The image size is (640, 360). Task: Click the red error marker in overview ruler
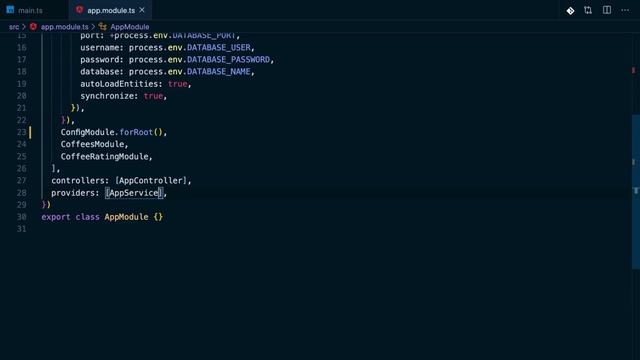coord(633,71)
